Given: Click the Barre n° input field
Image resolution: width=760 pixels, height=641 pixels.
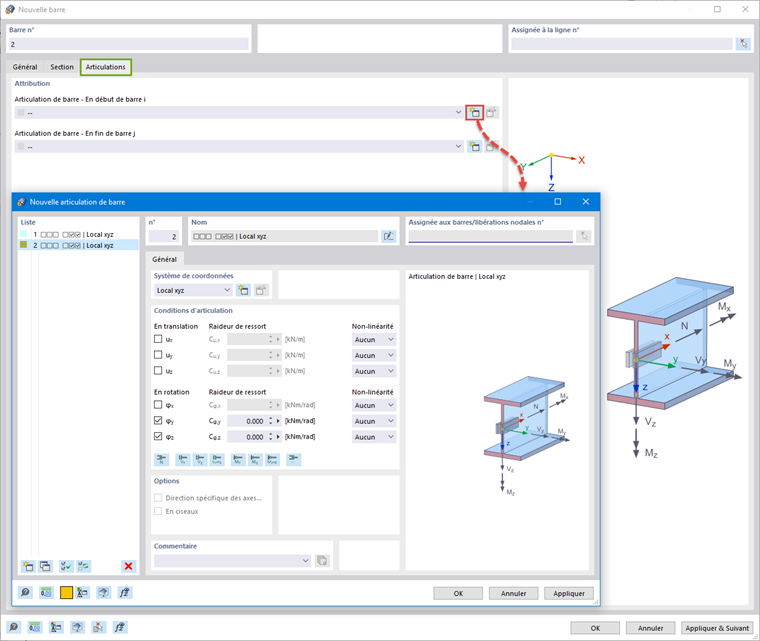Looking at the screenshot, I should (x=129, y=44).
